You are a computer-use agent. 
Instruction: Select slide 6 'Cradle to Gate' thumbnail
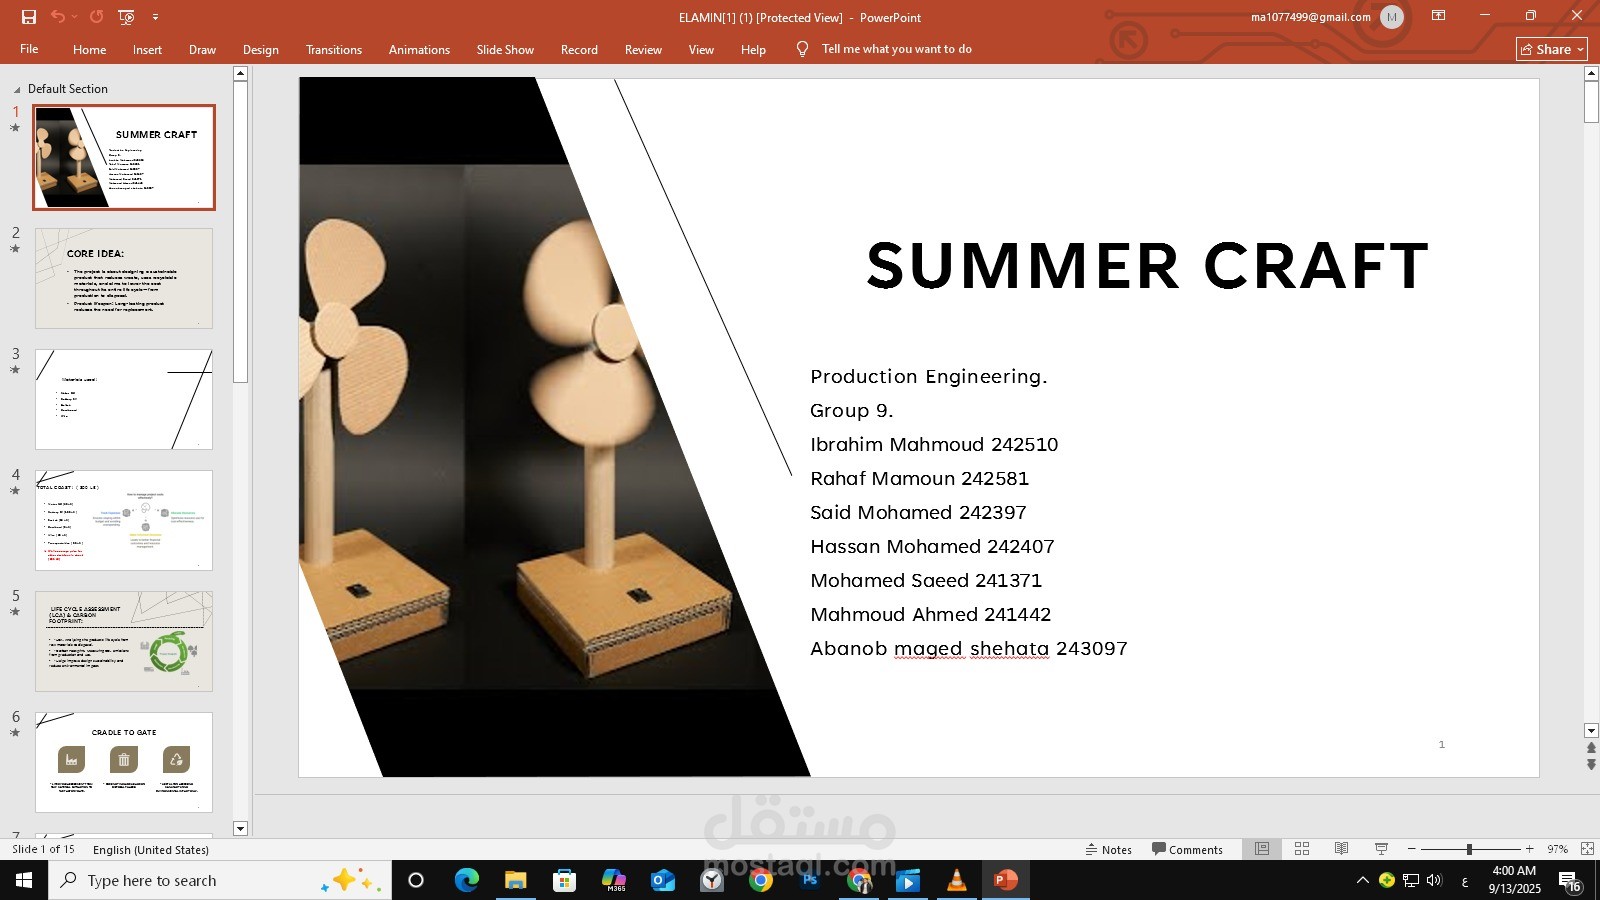tap(124, 762)
